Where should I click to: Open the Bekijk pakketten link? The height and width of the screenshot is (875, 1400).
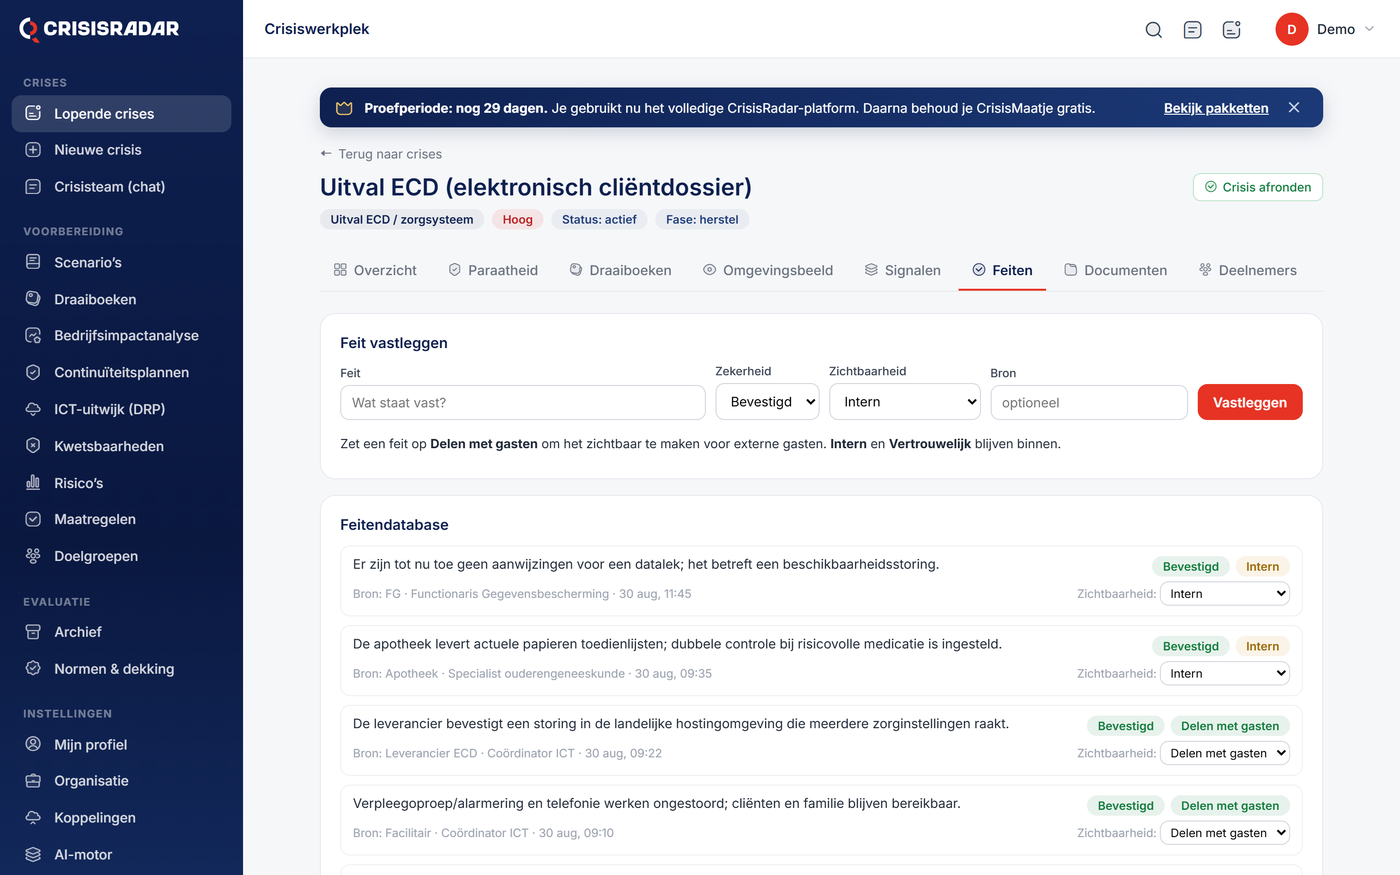[x=1216, y=108]
